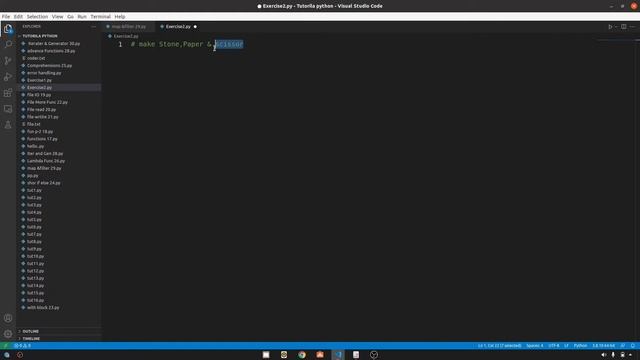The image size is (640, 360).
Task: Open the Explorer panel ellipsis menu
Action: click(93, 27)
